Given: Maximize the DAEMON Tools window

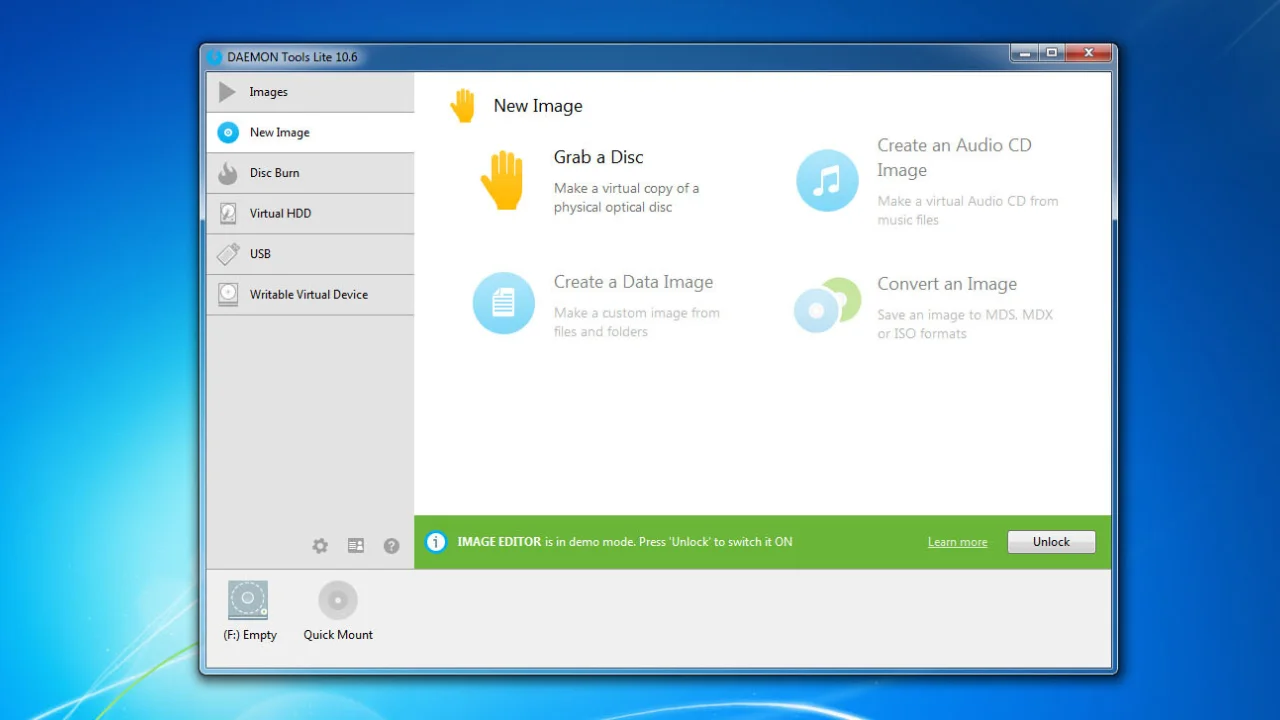Looking at the screenshot, I should click(1051, 53).
